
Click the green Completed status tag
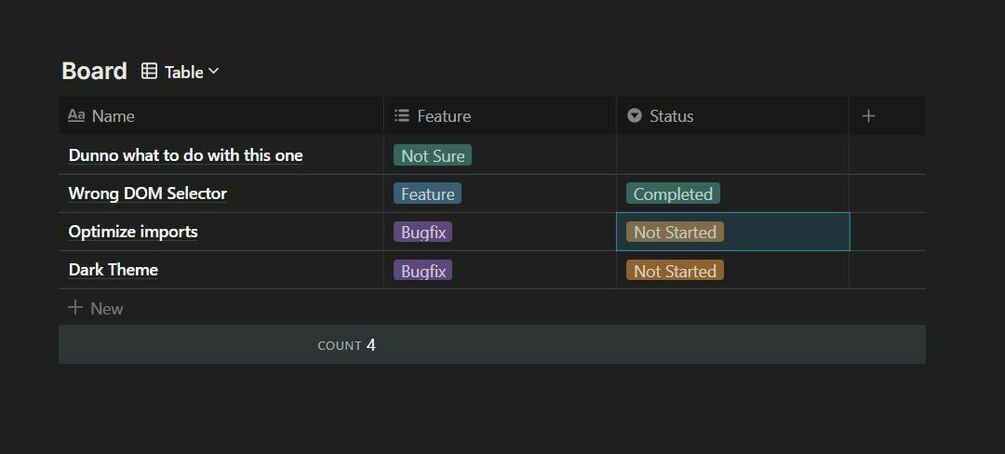click(x=672, y=194)
